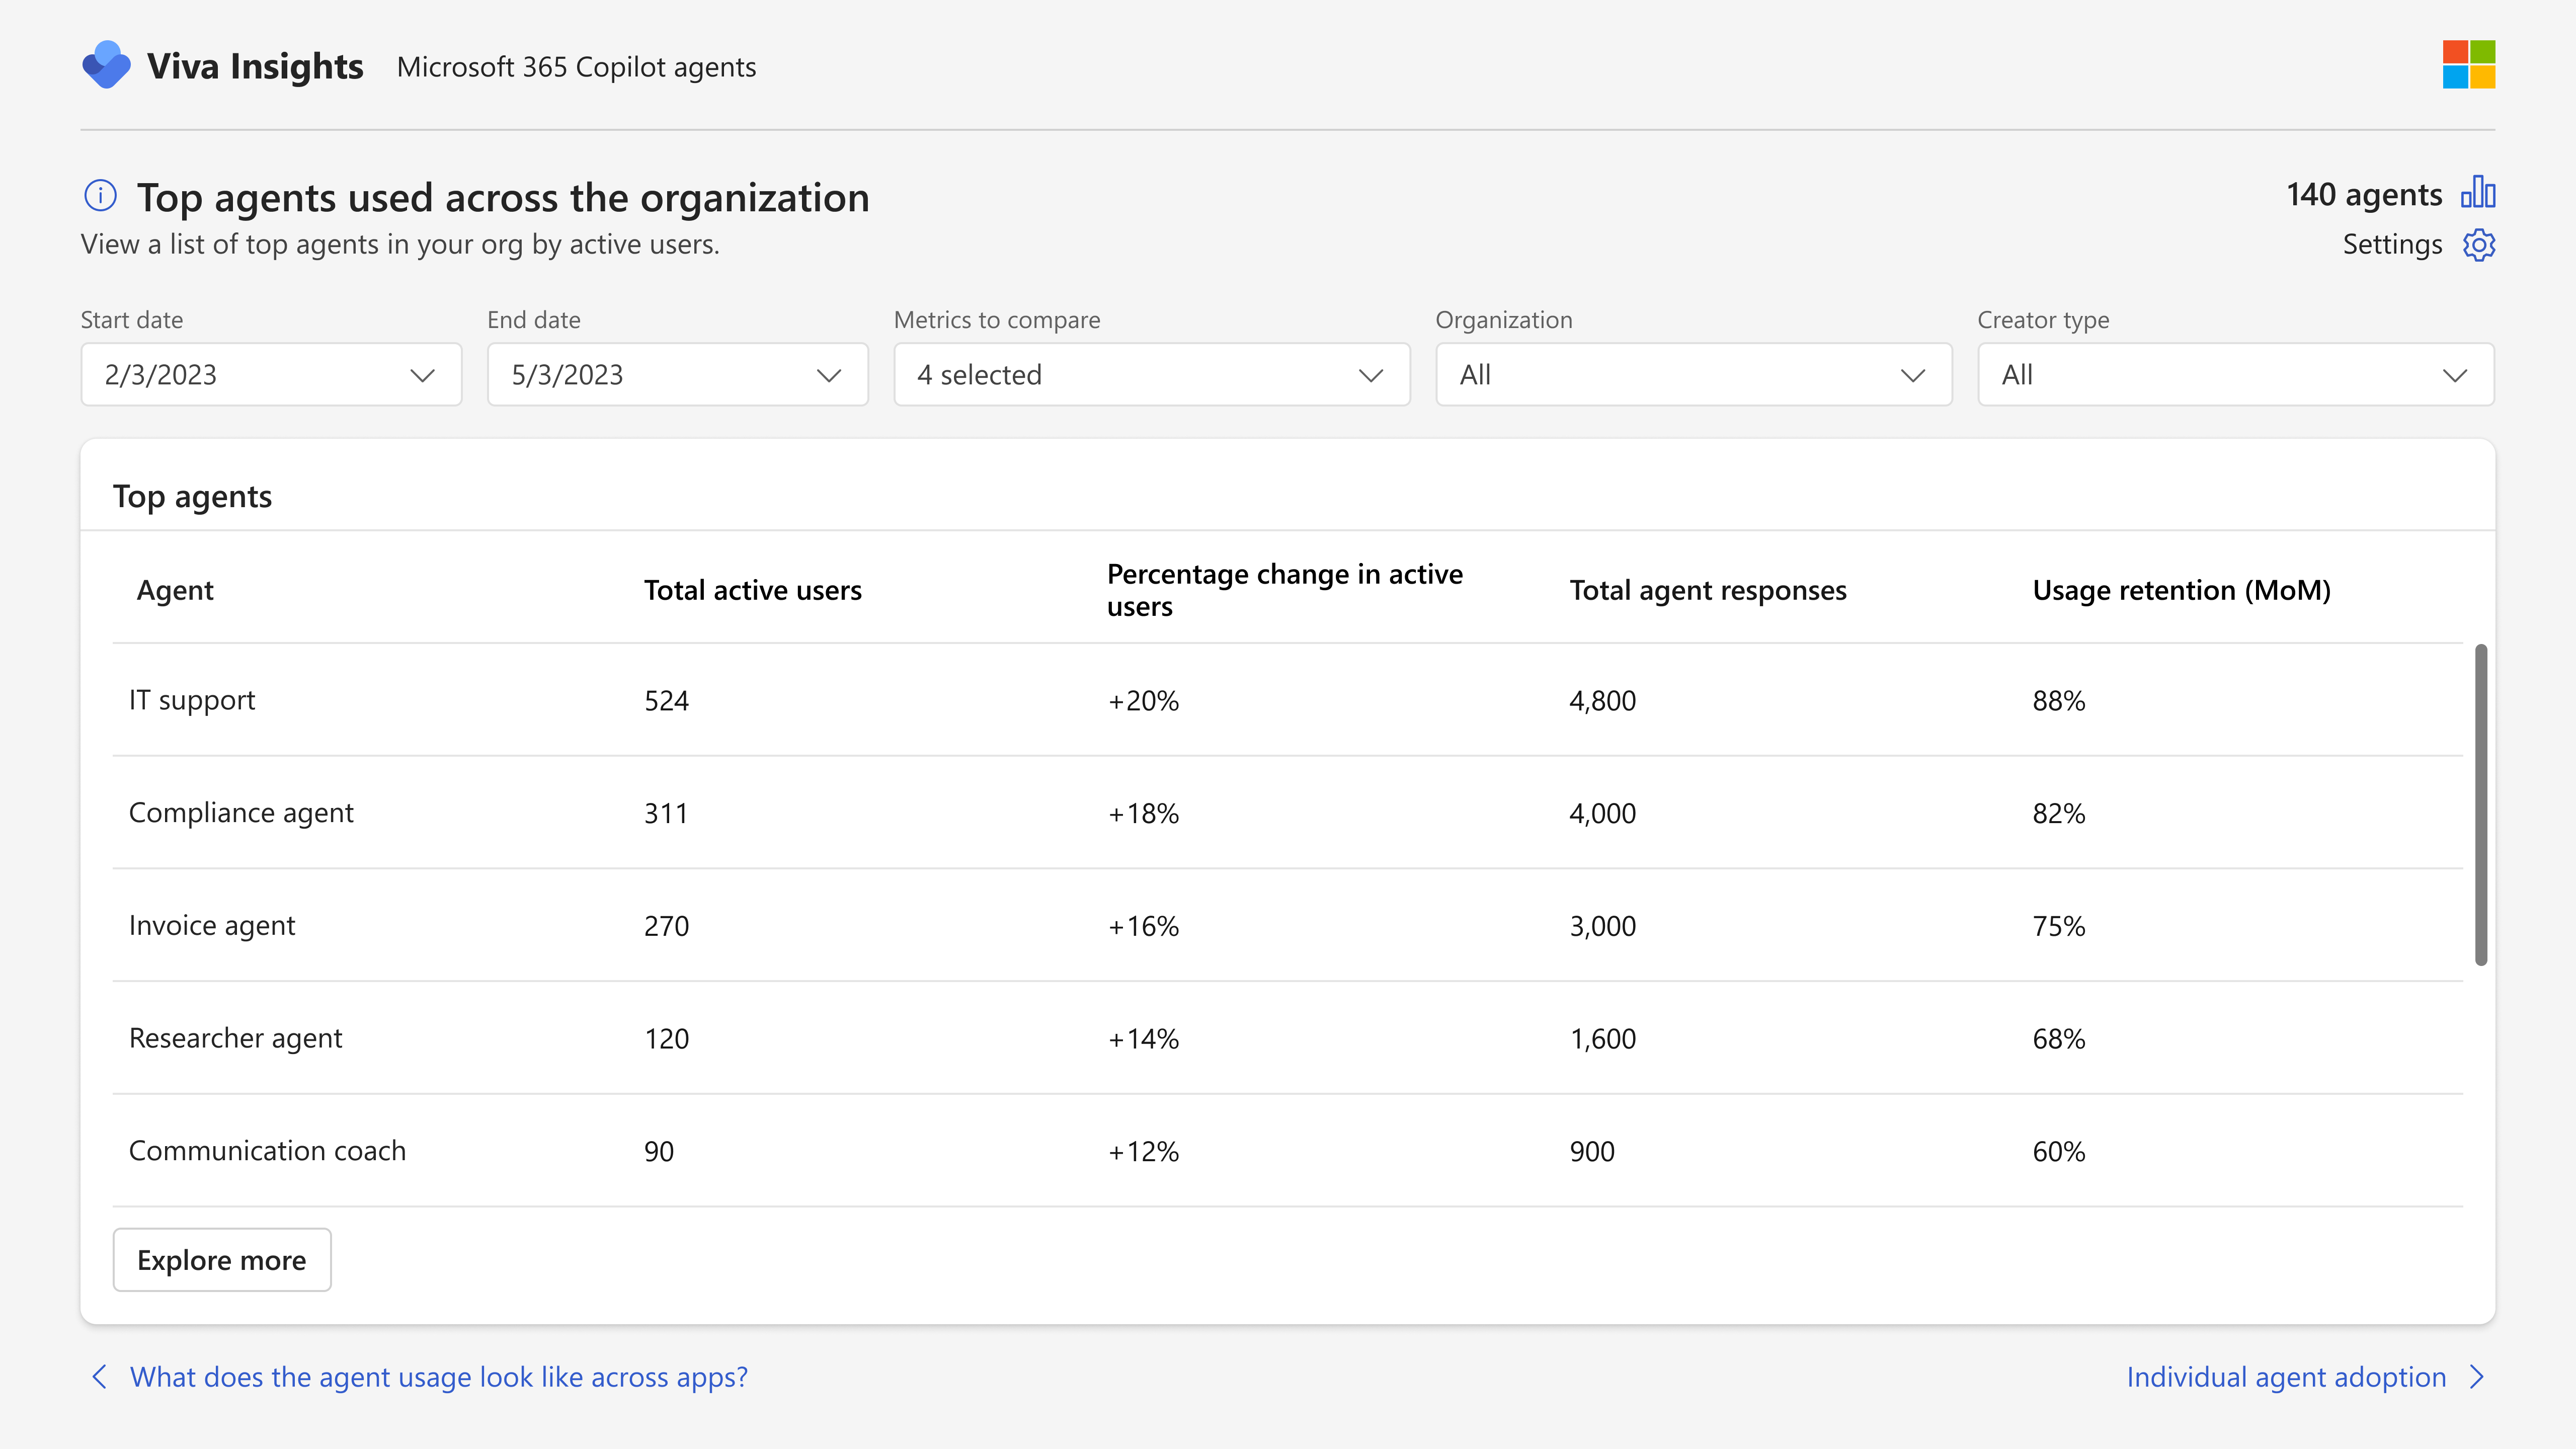The image size is (2576, 1449).
Task: Click the right chevron after Individual agent adoption
Action: click(2477, 1377)
